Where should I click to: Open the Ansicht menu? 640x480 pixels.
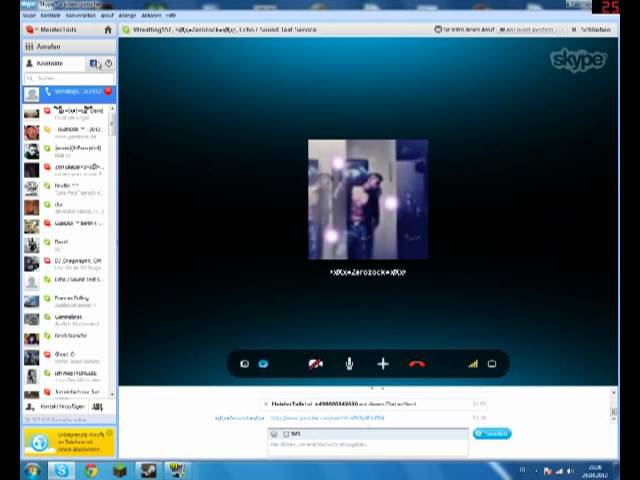[127, 15]
